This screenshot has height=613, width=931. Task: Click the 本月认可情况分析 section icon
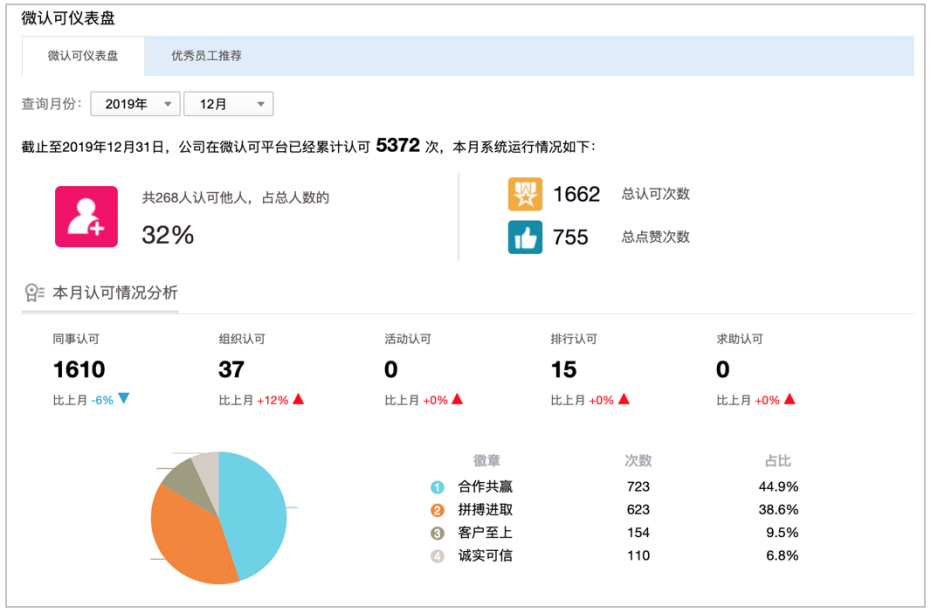click(x=34, y=293)
